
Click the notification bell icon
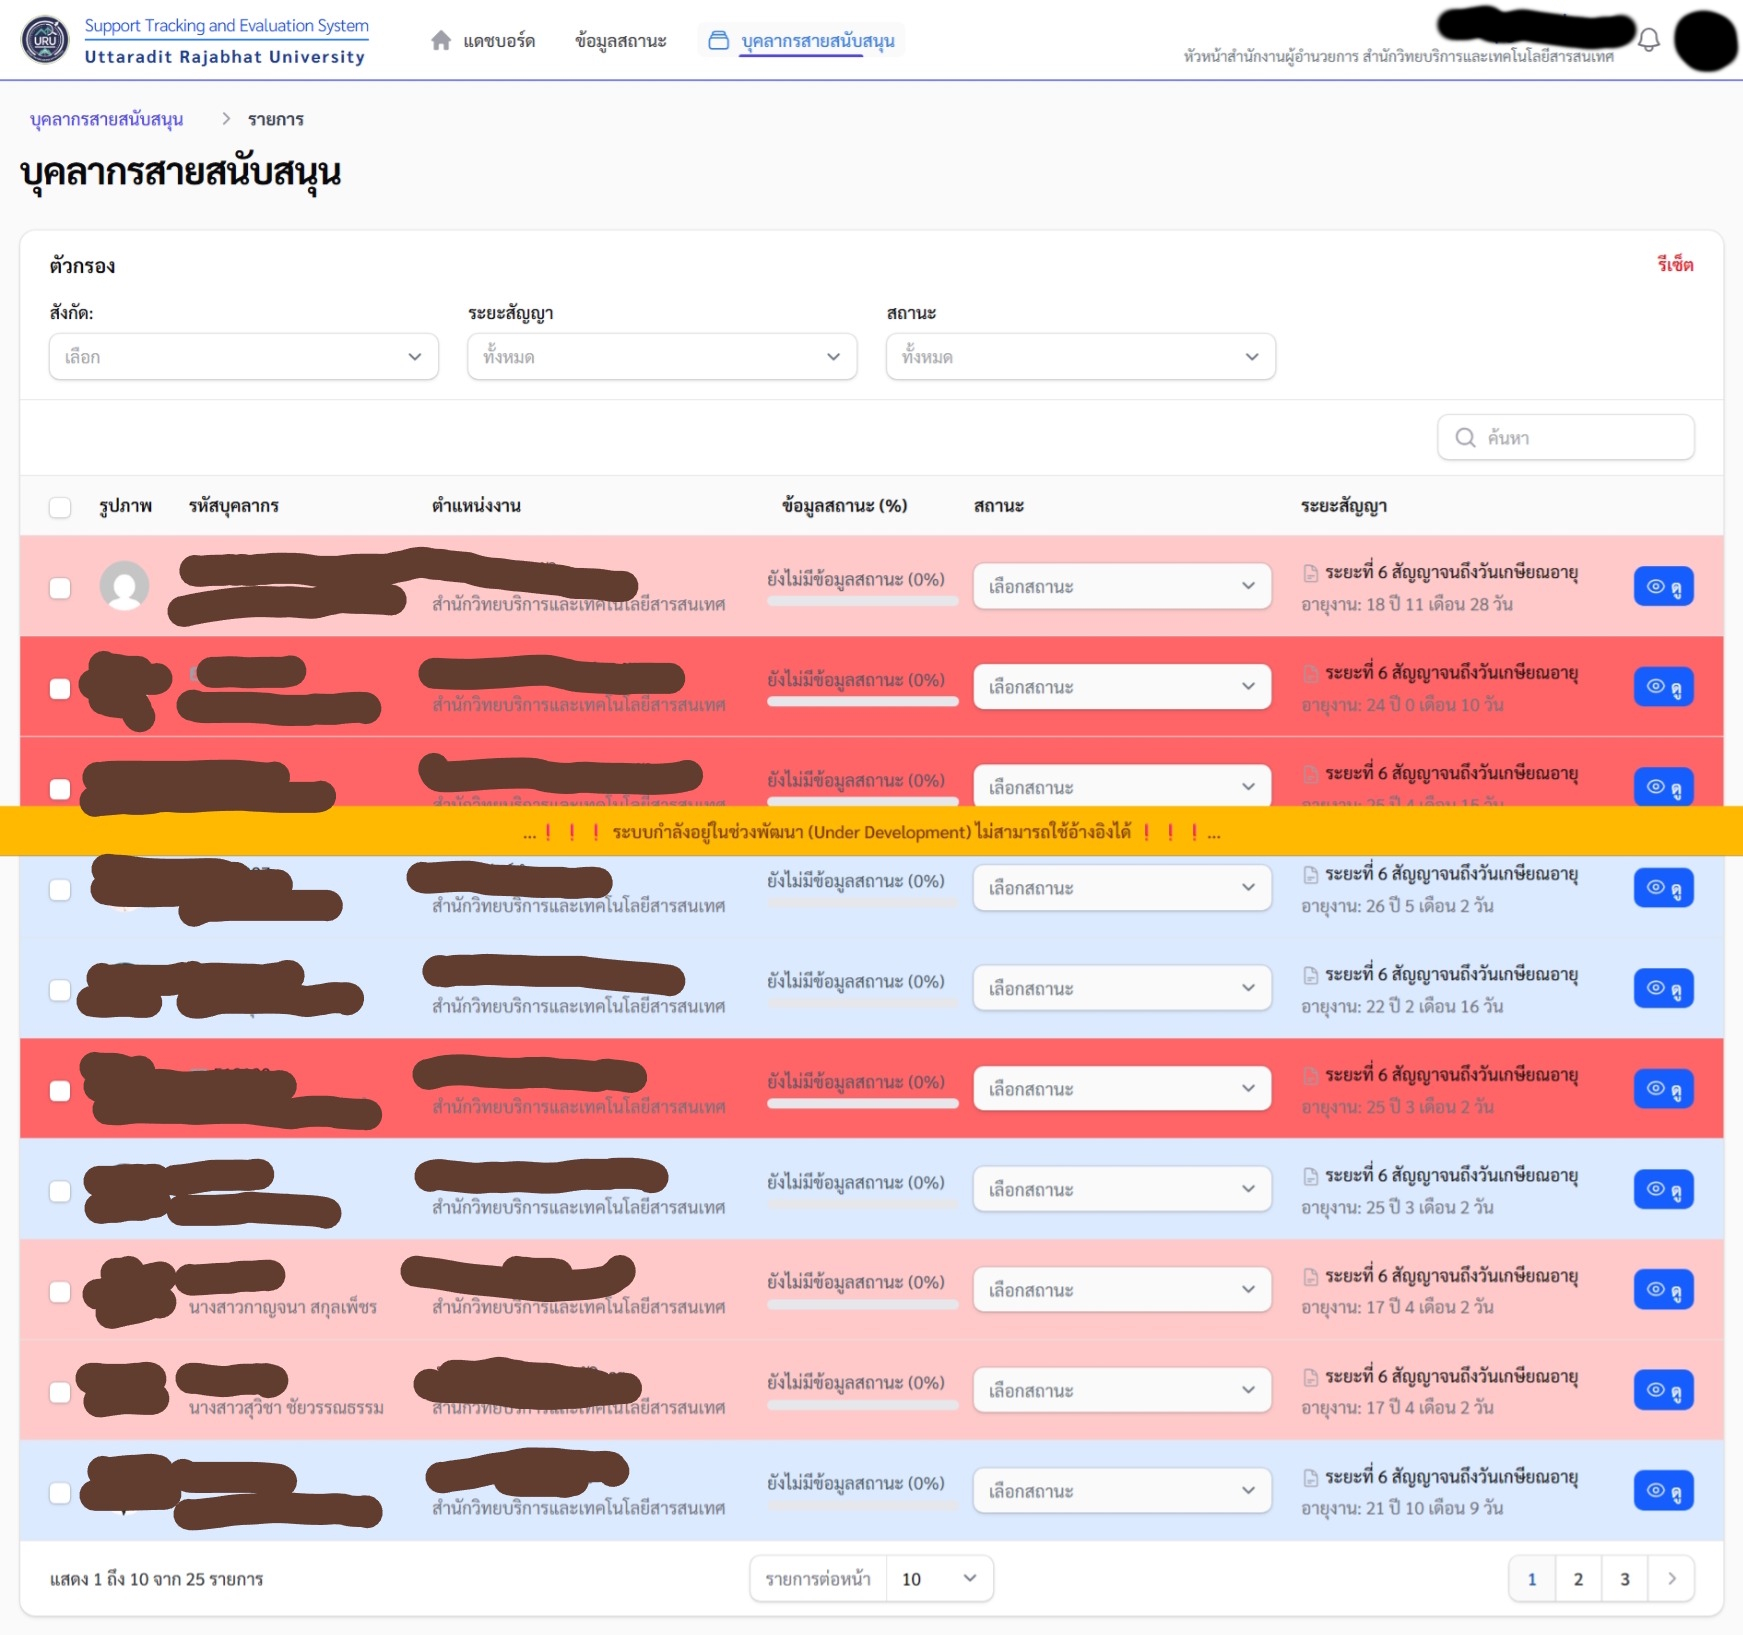(x=1649, y=40)
